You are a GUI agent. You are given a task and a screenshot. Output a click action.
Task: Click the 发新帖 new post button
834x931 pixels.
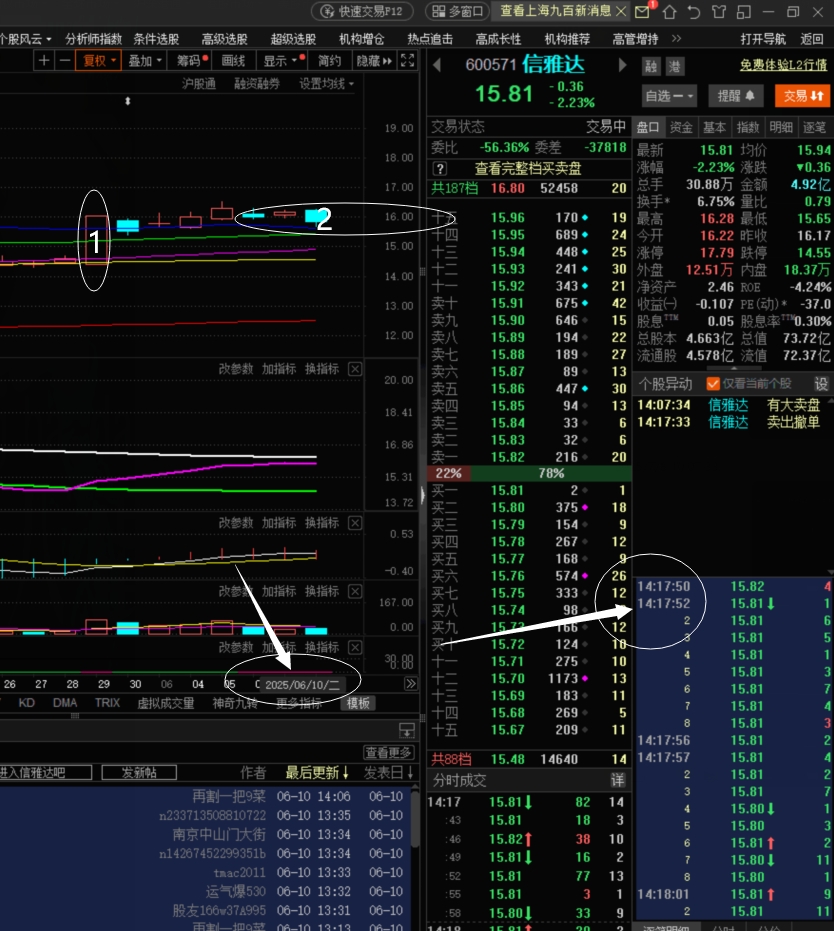pyautogui.click(x=139, y=772)
